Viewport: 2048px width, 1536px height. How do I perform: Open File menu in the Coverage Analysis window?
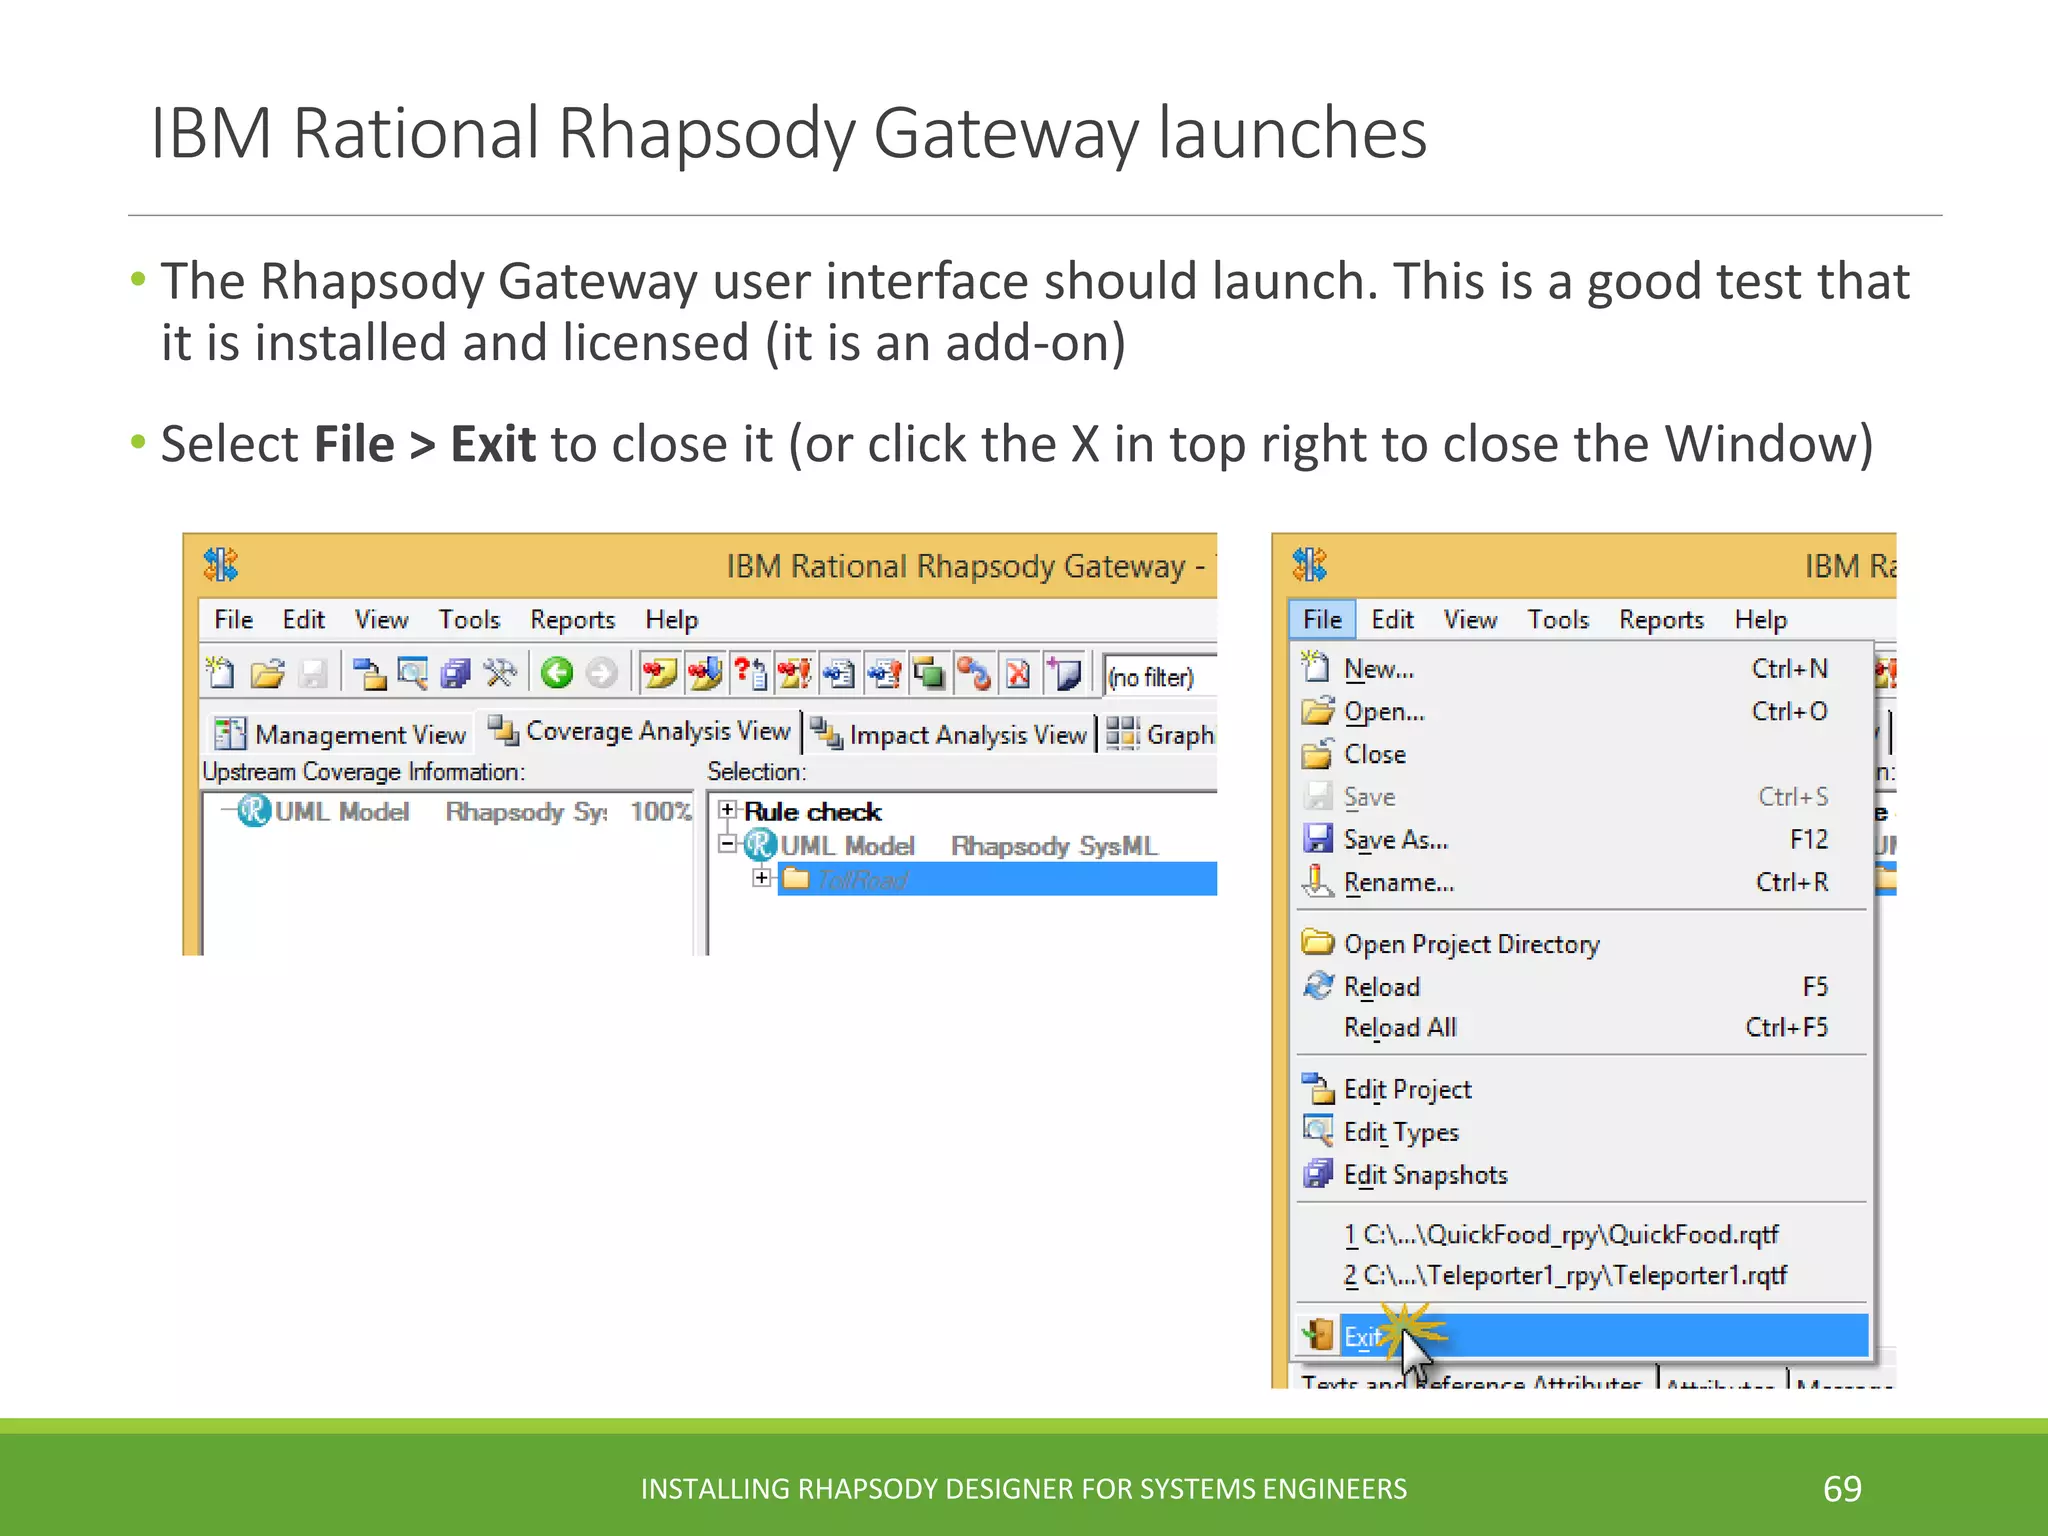tap(234, 620)
